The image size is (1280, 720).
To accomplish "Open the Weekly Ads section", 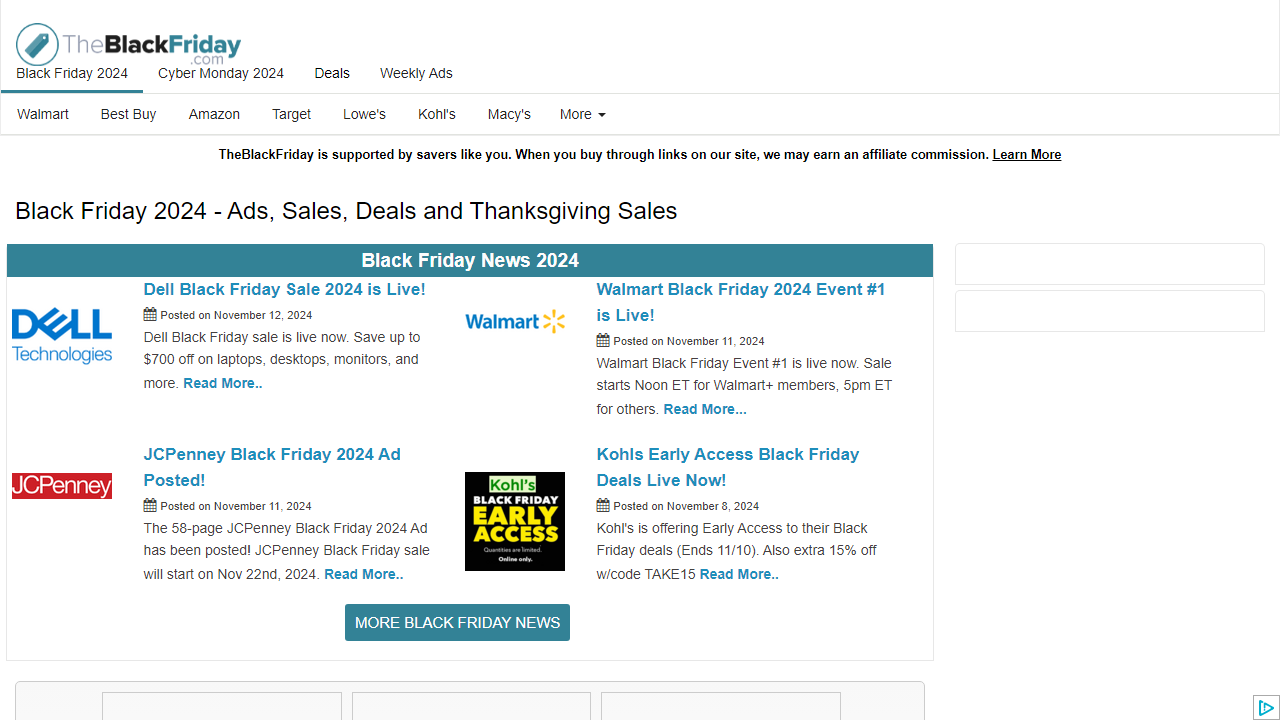I will [x=415, y=73].
